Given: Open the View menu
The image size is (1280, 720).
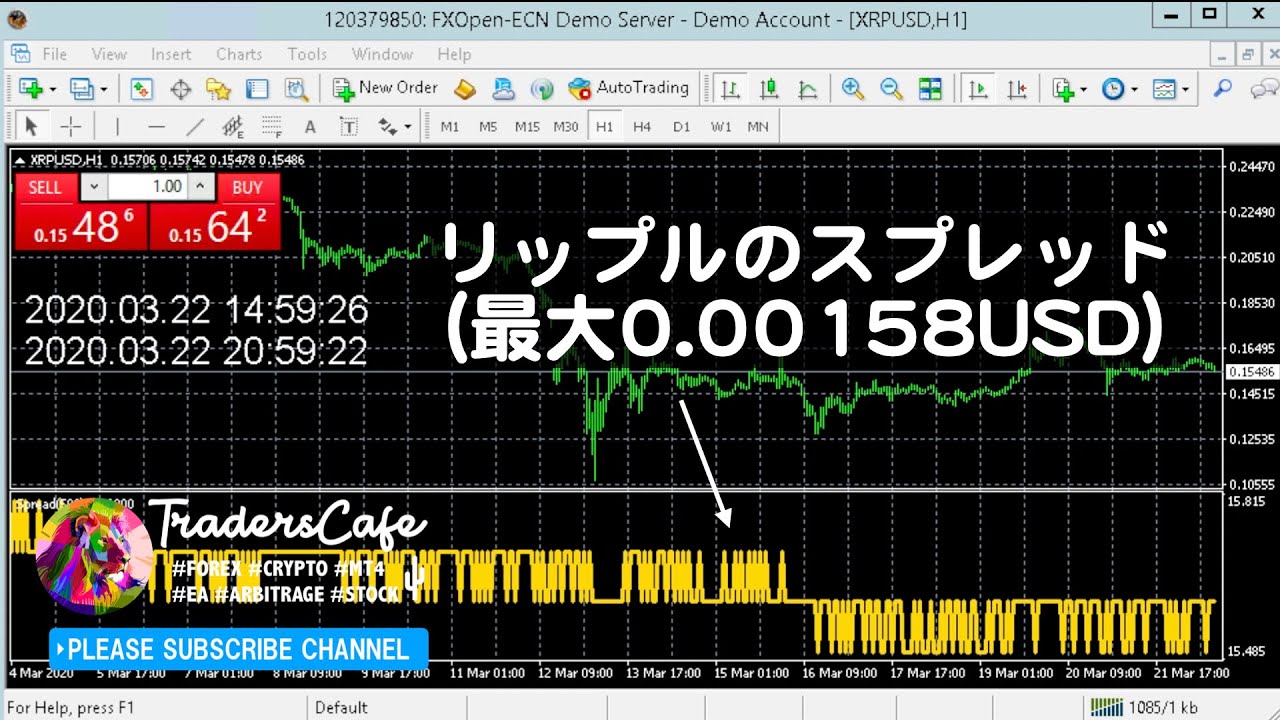Looking at the screenshot, I should point(109,54).
